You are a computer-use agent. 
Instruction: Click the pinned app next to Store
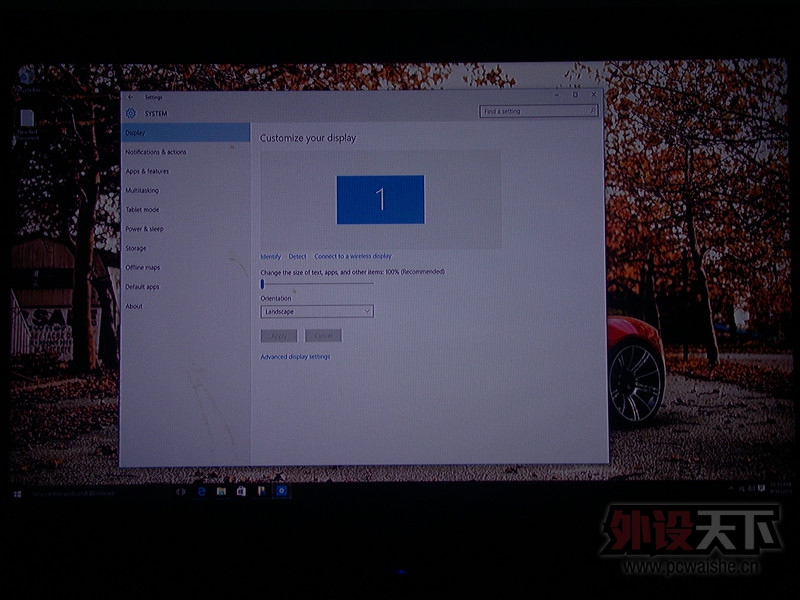click(x=261, y=491)
